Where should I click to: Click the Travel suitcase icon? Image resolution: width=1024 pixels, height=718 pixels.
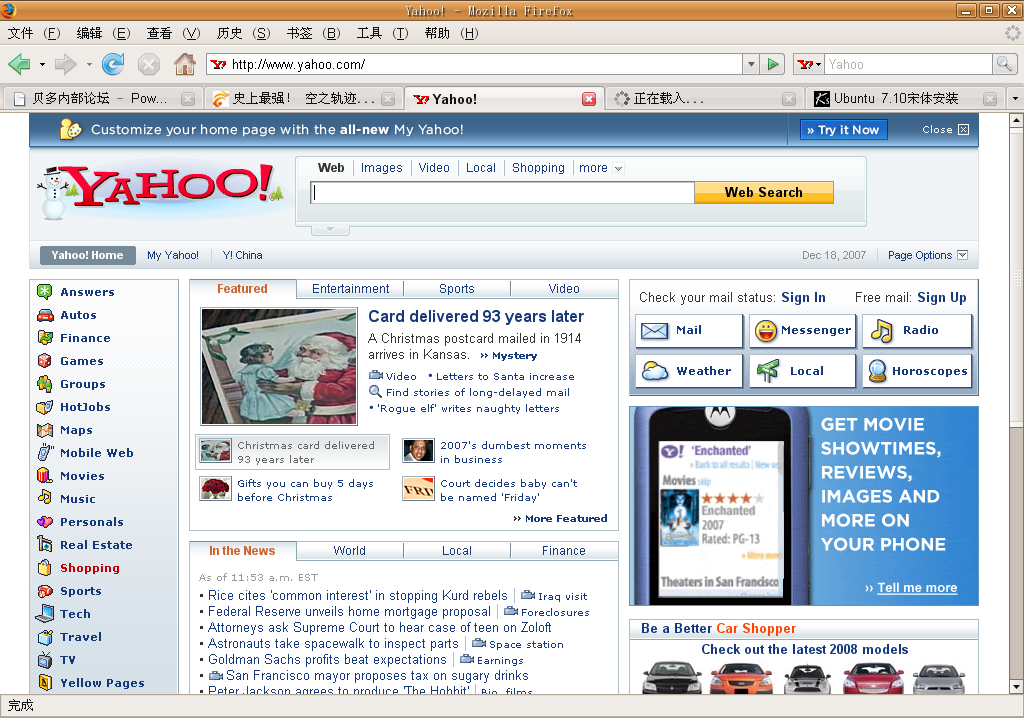44,637
